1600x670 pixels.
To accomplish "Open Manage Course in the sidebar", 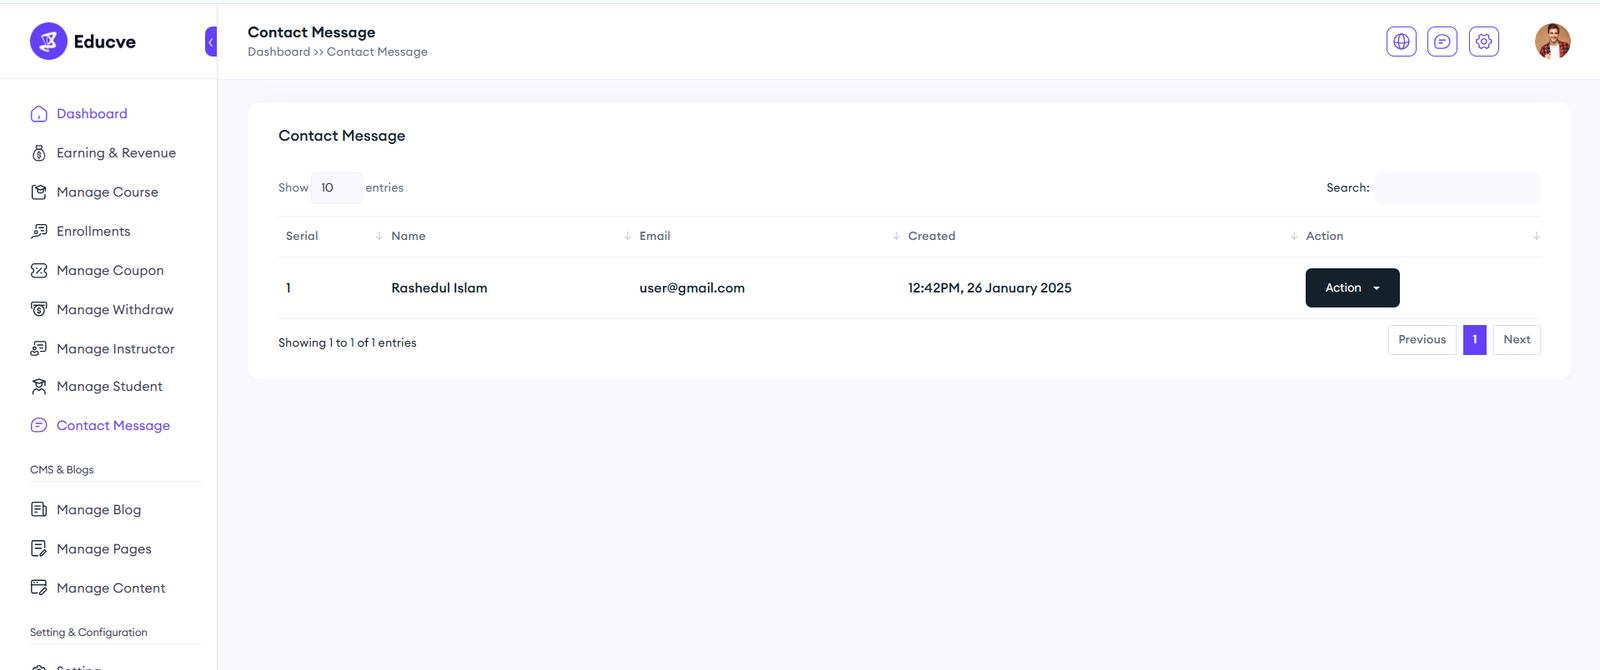I will click(107, 192).
